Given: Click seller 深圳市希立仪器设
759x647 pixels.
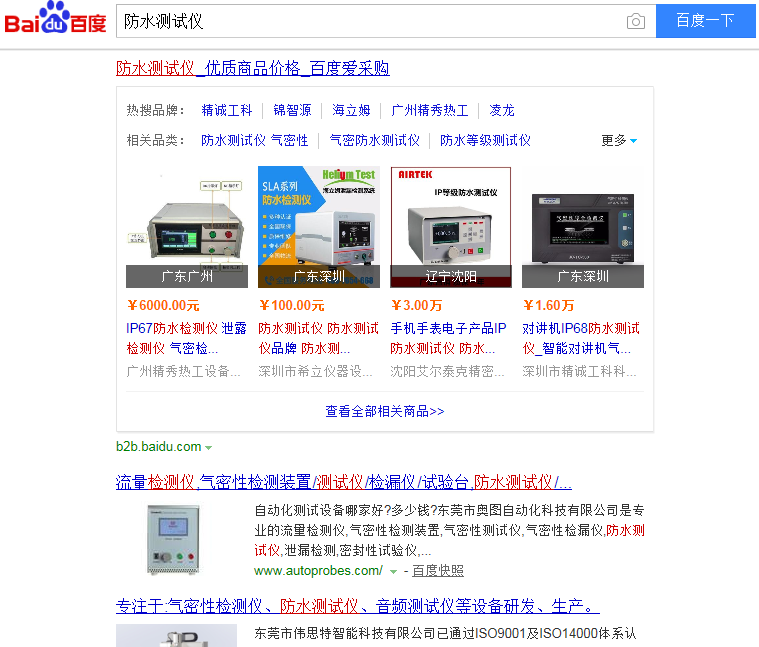Looking at the screenshot, I should [x=316, y=371].
